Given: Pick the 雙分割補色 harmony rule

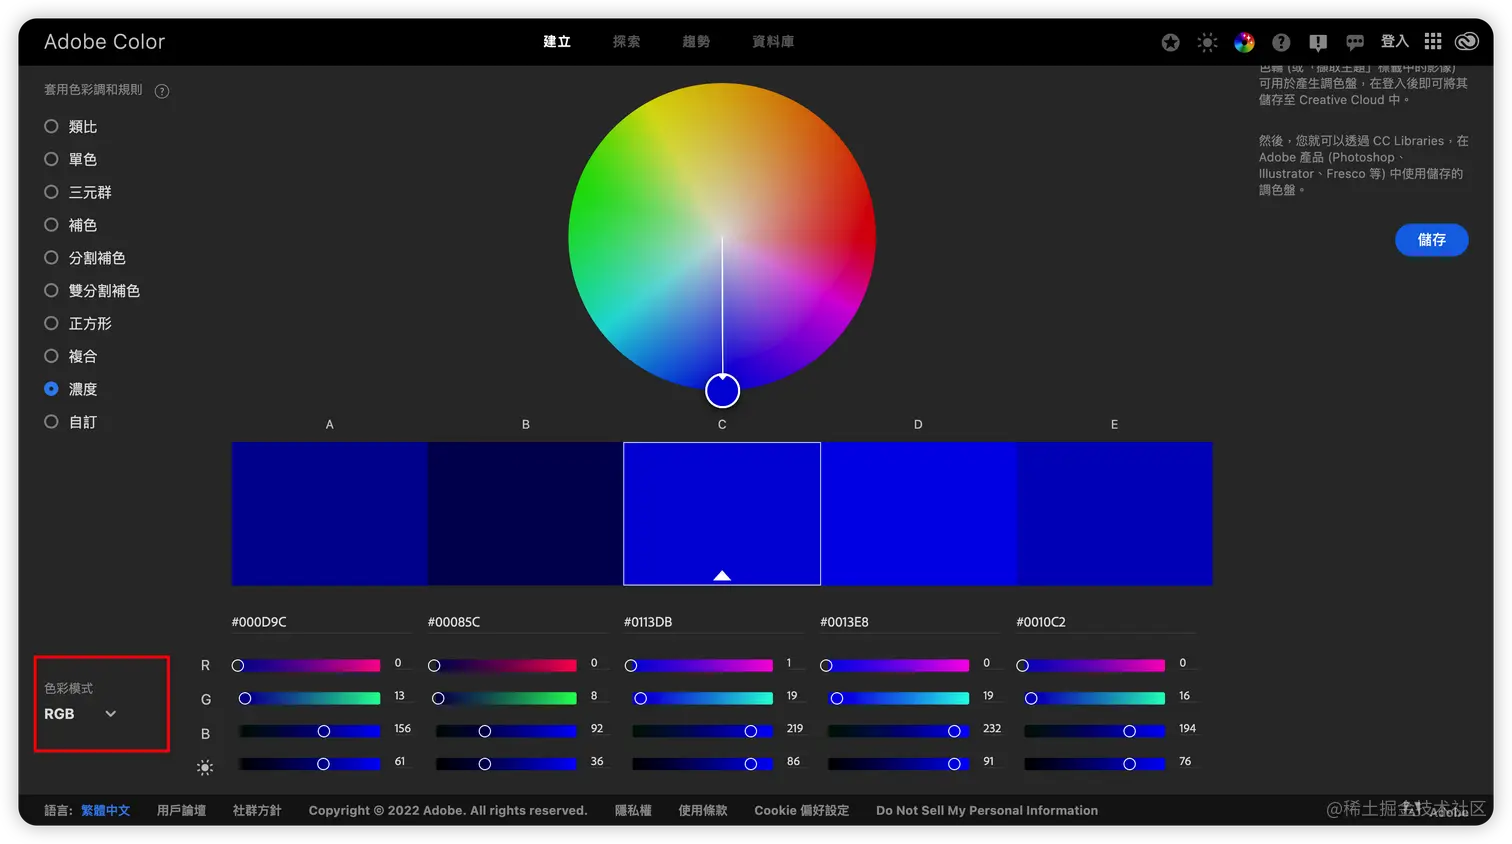Looking at the screenshot, I should pos(92,291).
